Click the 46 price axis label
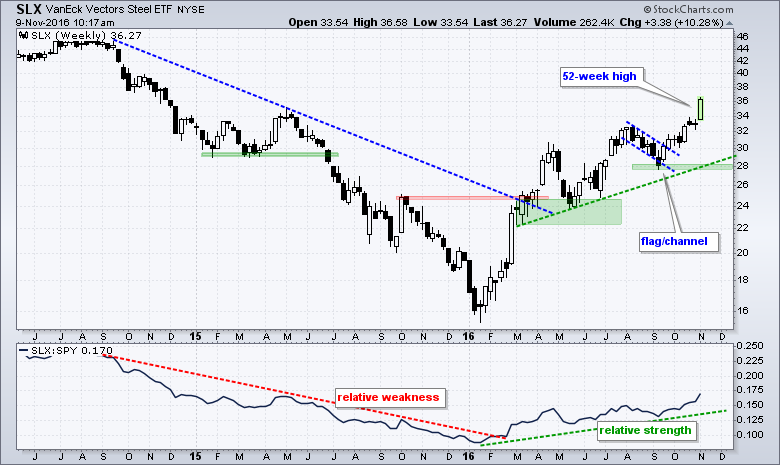780x465 pixels. (x=742, y=36)
